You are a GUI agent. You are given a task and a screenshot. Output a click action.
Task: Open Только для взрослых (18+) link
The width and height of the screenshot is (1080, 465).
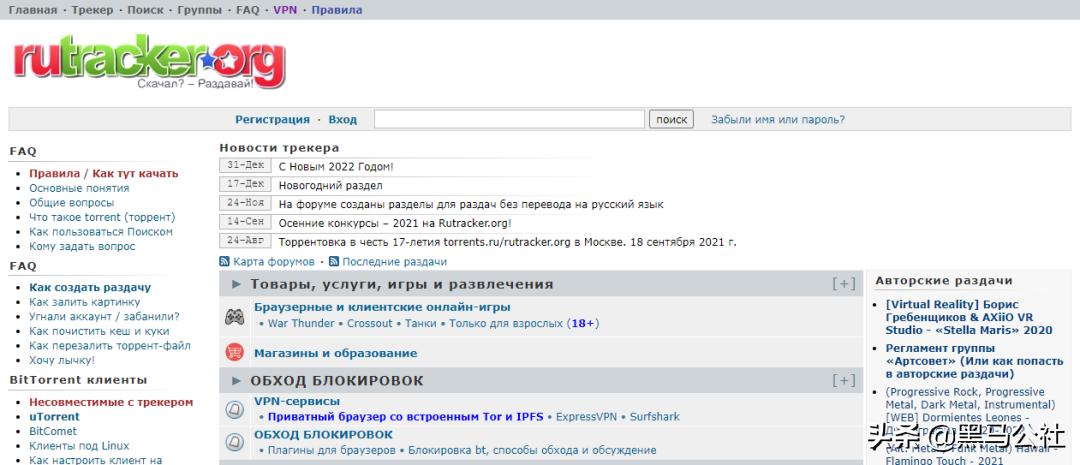[x=524, y=323]
